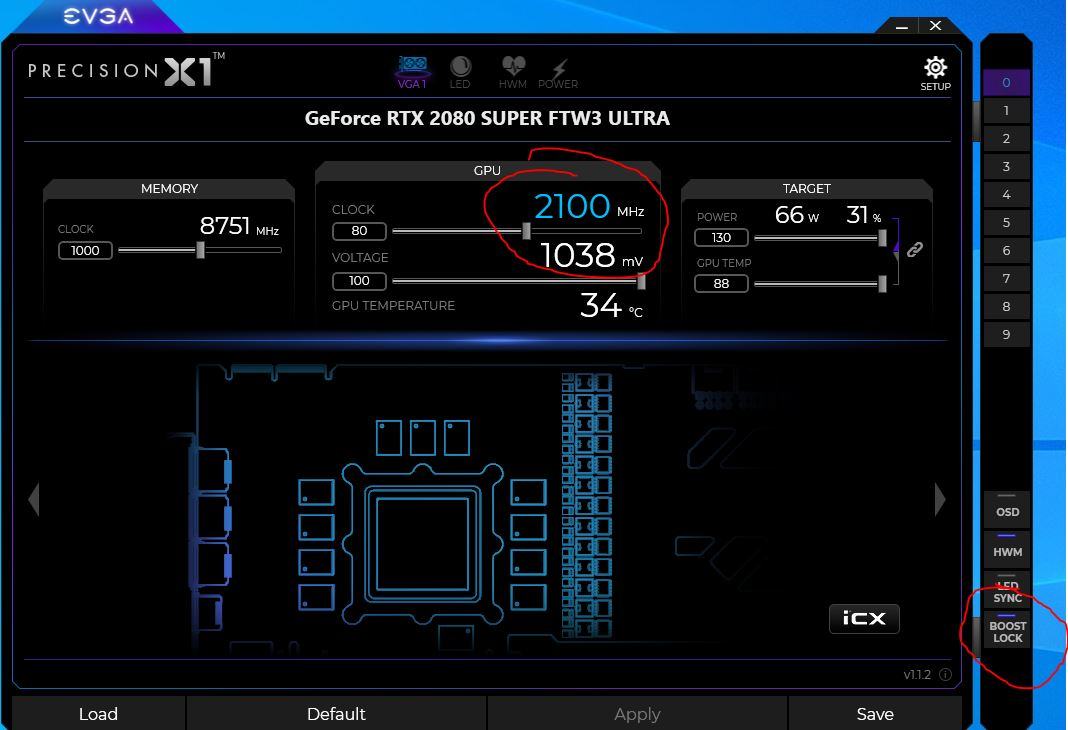Screen dimensions: 1068x730
Task: Click the iCX button
Action: tap(864, 618)
